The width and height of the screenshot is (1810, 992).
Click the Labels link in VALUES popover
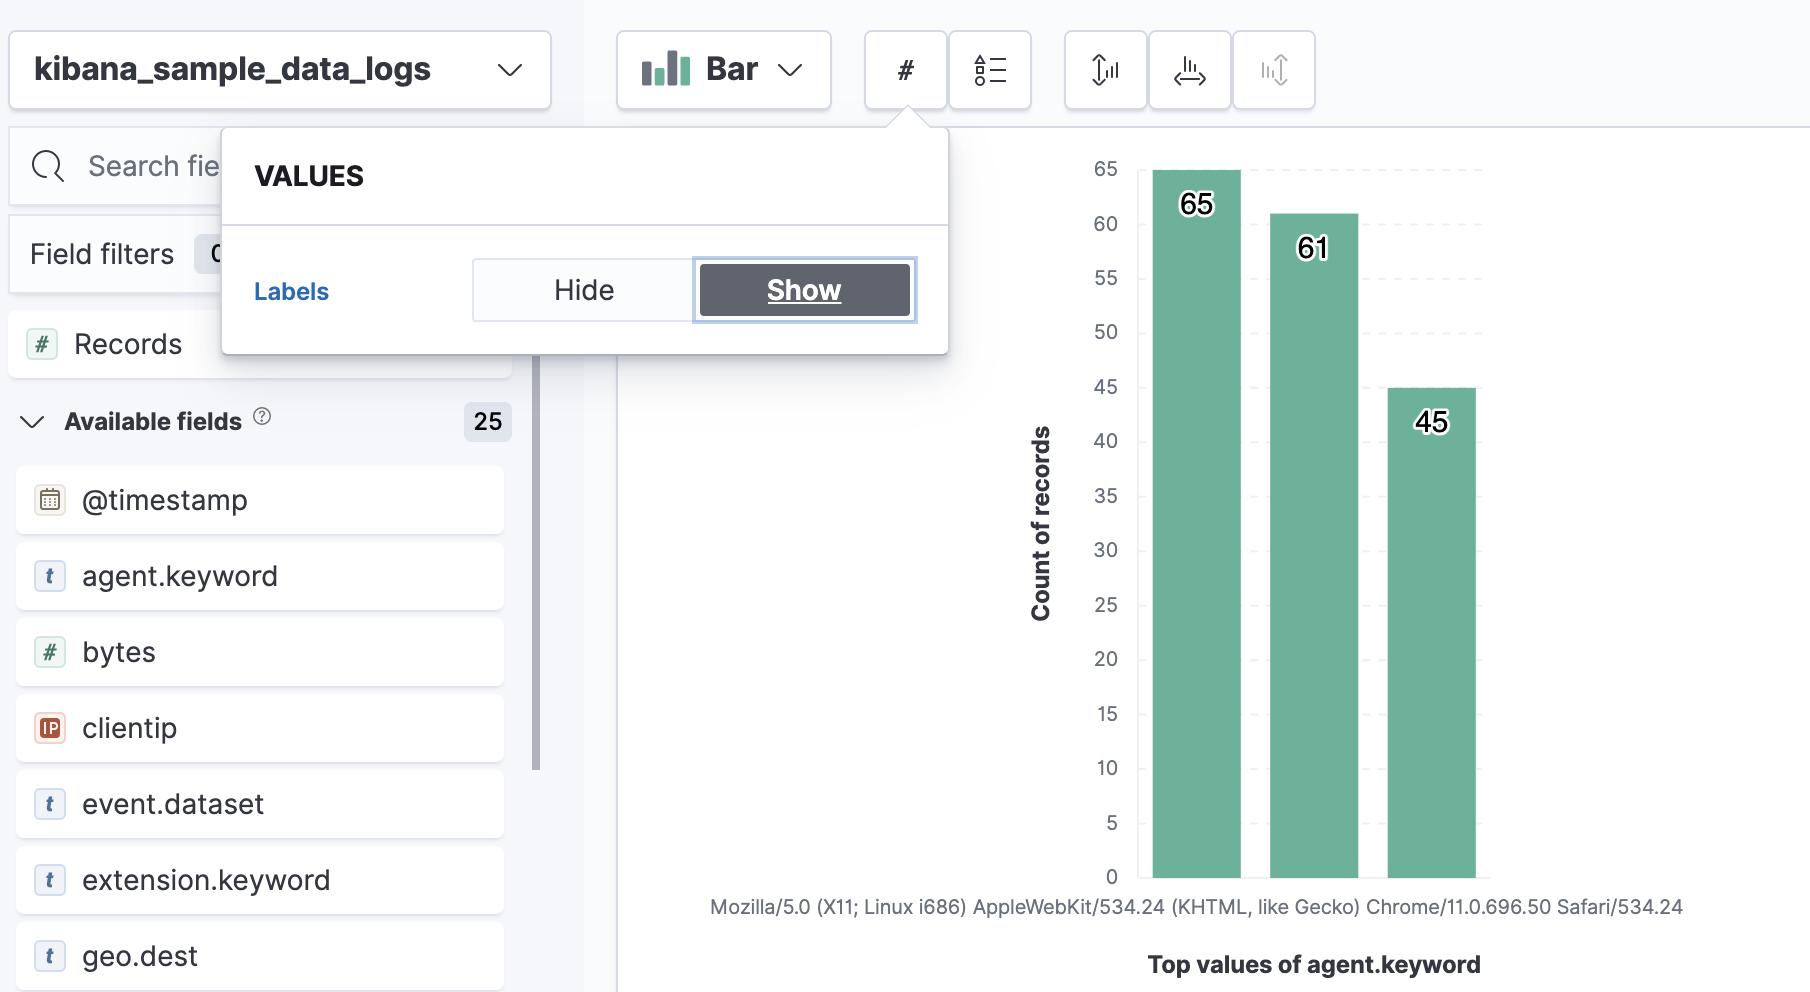pos(291,291)
